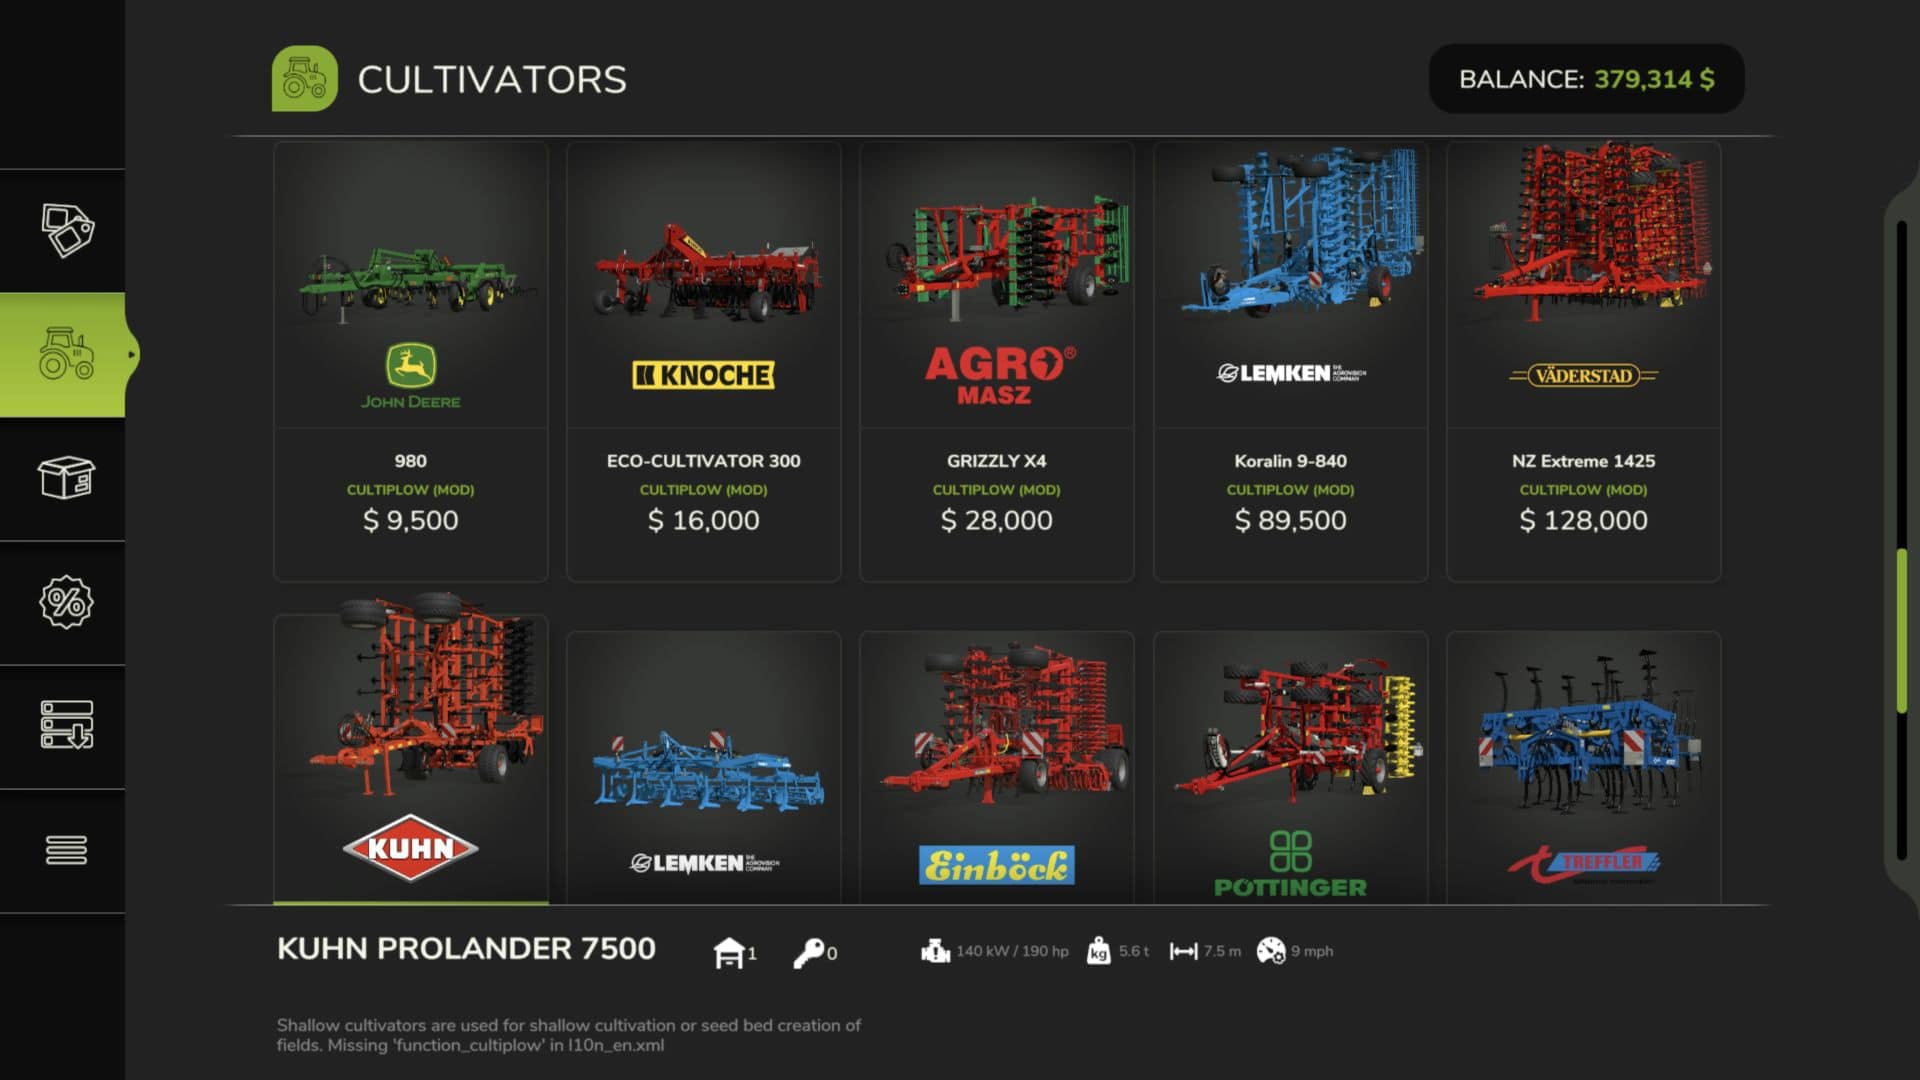Select the tractor vehicles sidebar icon
The width and height of the screenshot is (1920, 1080).
(x=67, y=354)
